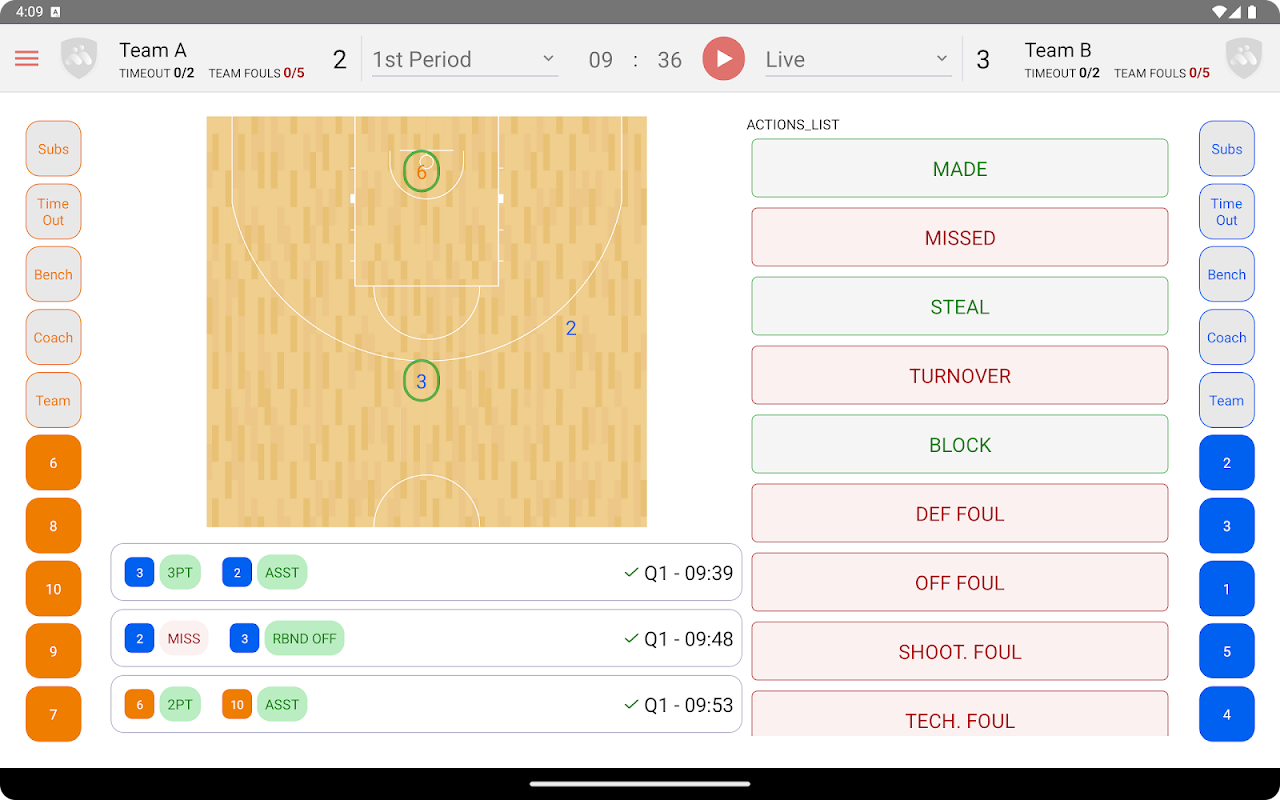Select Team A player 6 in the roster column
This screenshot has height=800, width=1280.
click(53, 463)
